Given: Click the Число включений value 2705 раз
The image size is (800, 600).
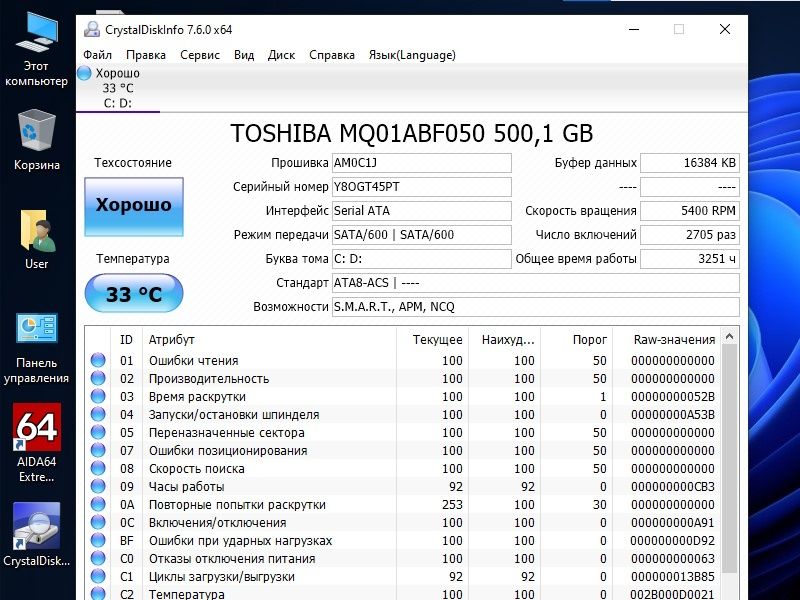Looking at the screenshot, I should pyautogui.click(x=690, y=235).
